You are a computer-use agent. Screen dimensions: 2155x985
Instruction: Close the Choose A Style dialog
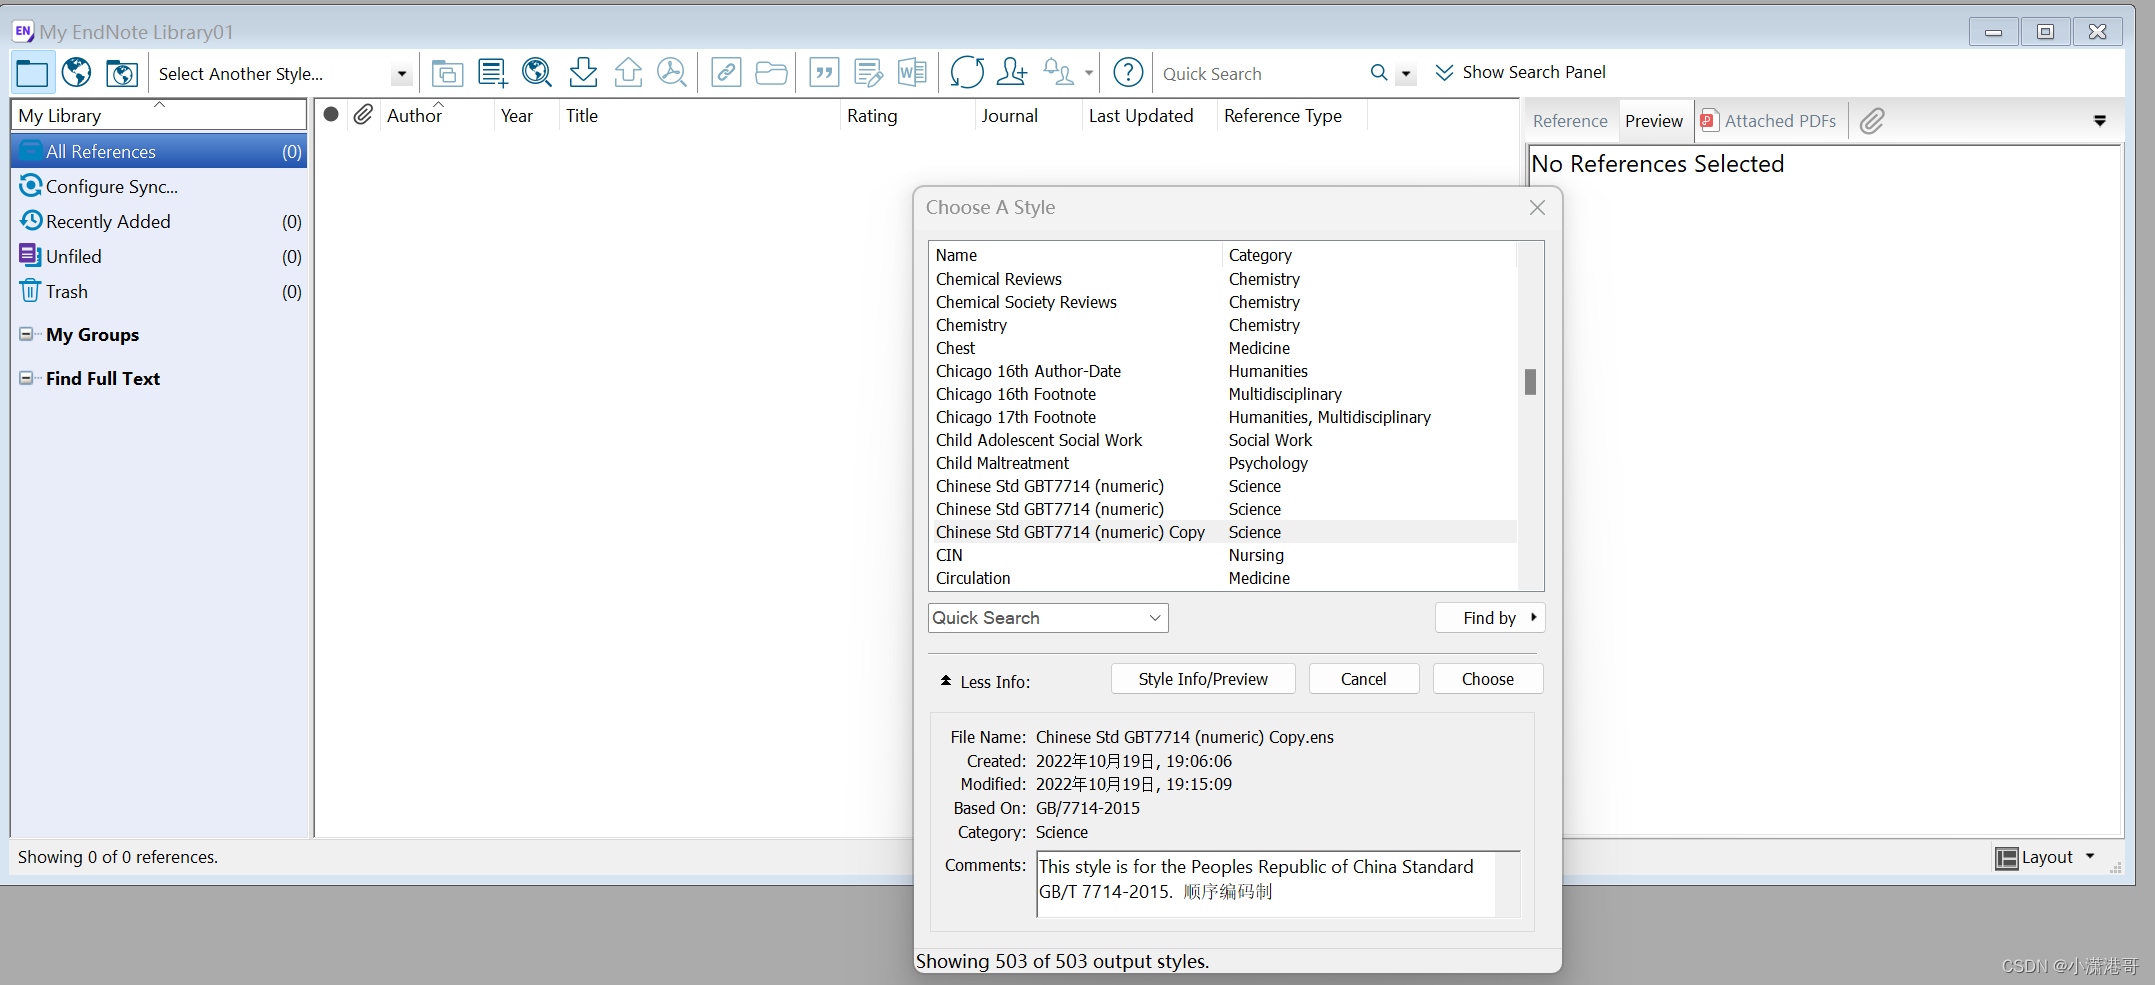click(x=1538, y=207)
